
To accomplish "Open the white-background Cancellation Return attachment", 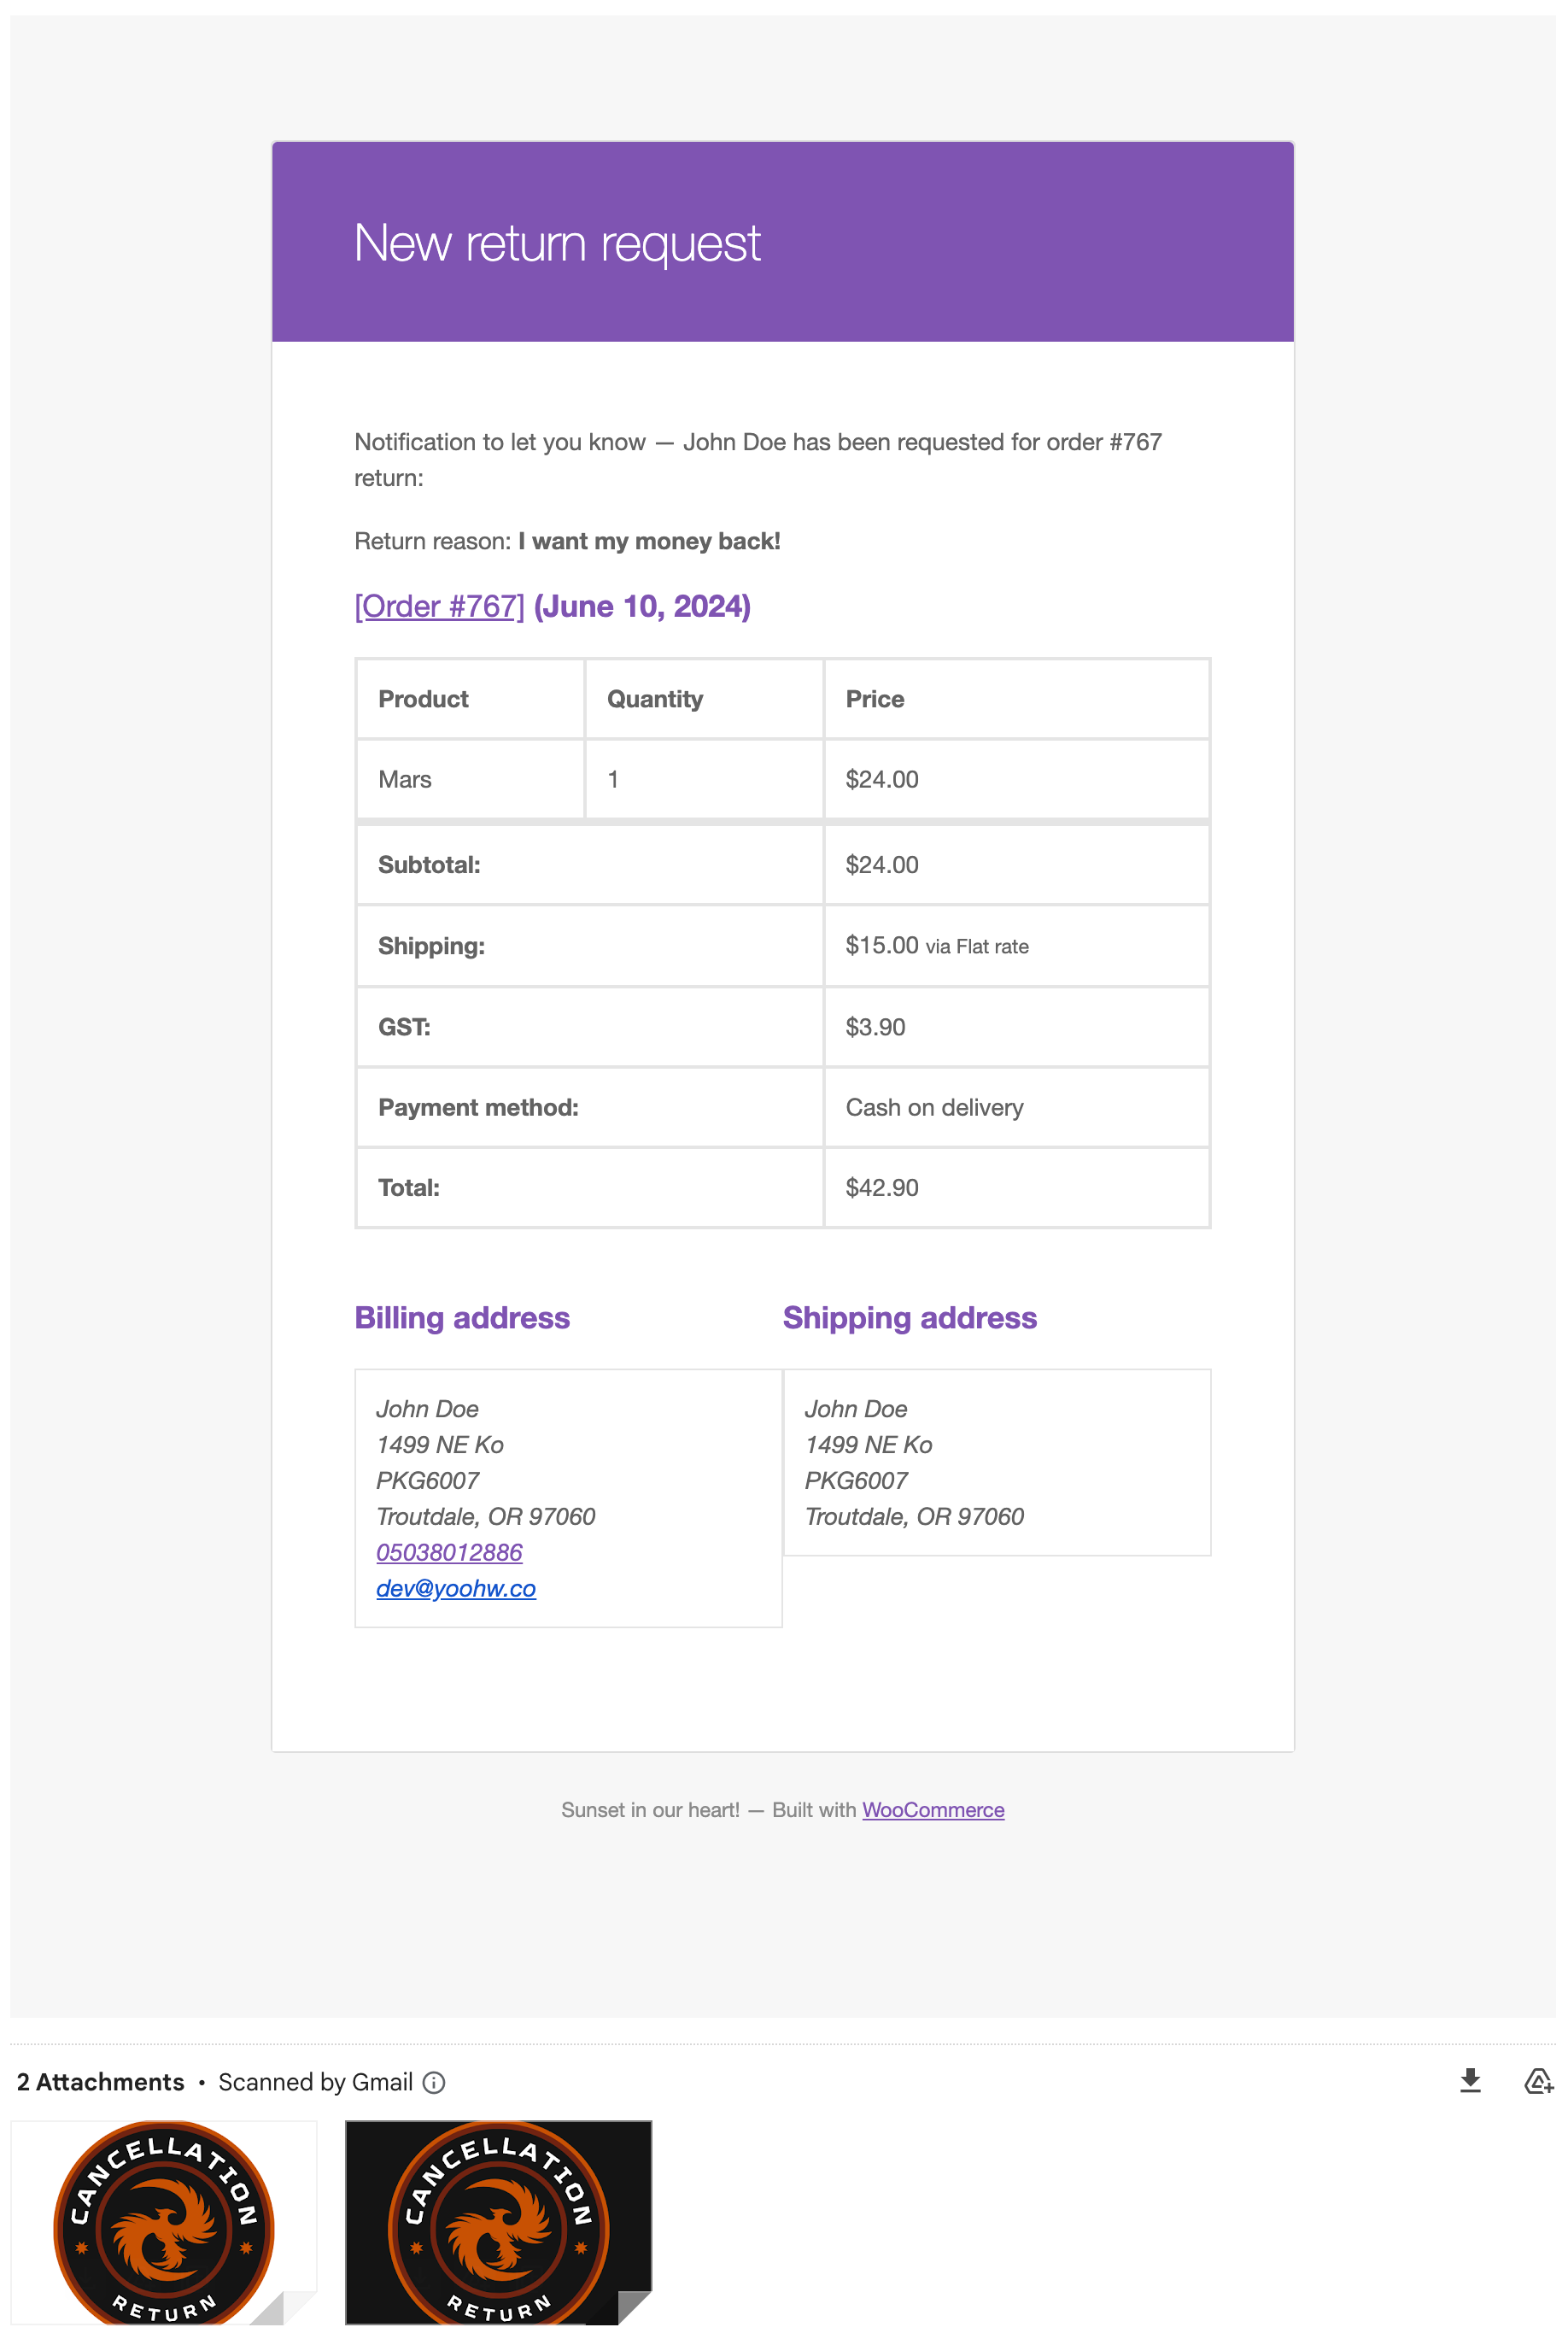I will tap(164, 2222).
